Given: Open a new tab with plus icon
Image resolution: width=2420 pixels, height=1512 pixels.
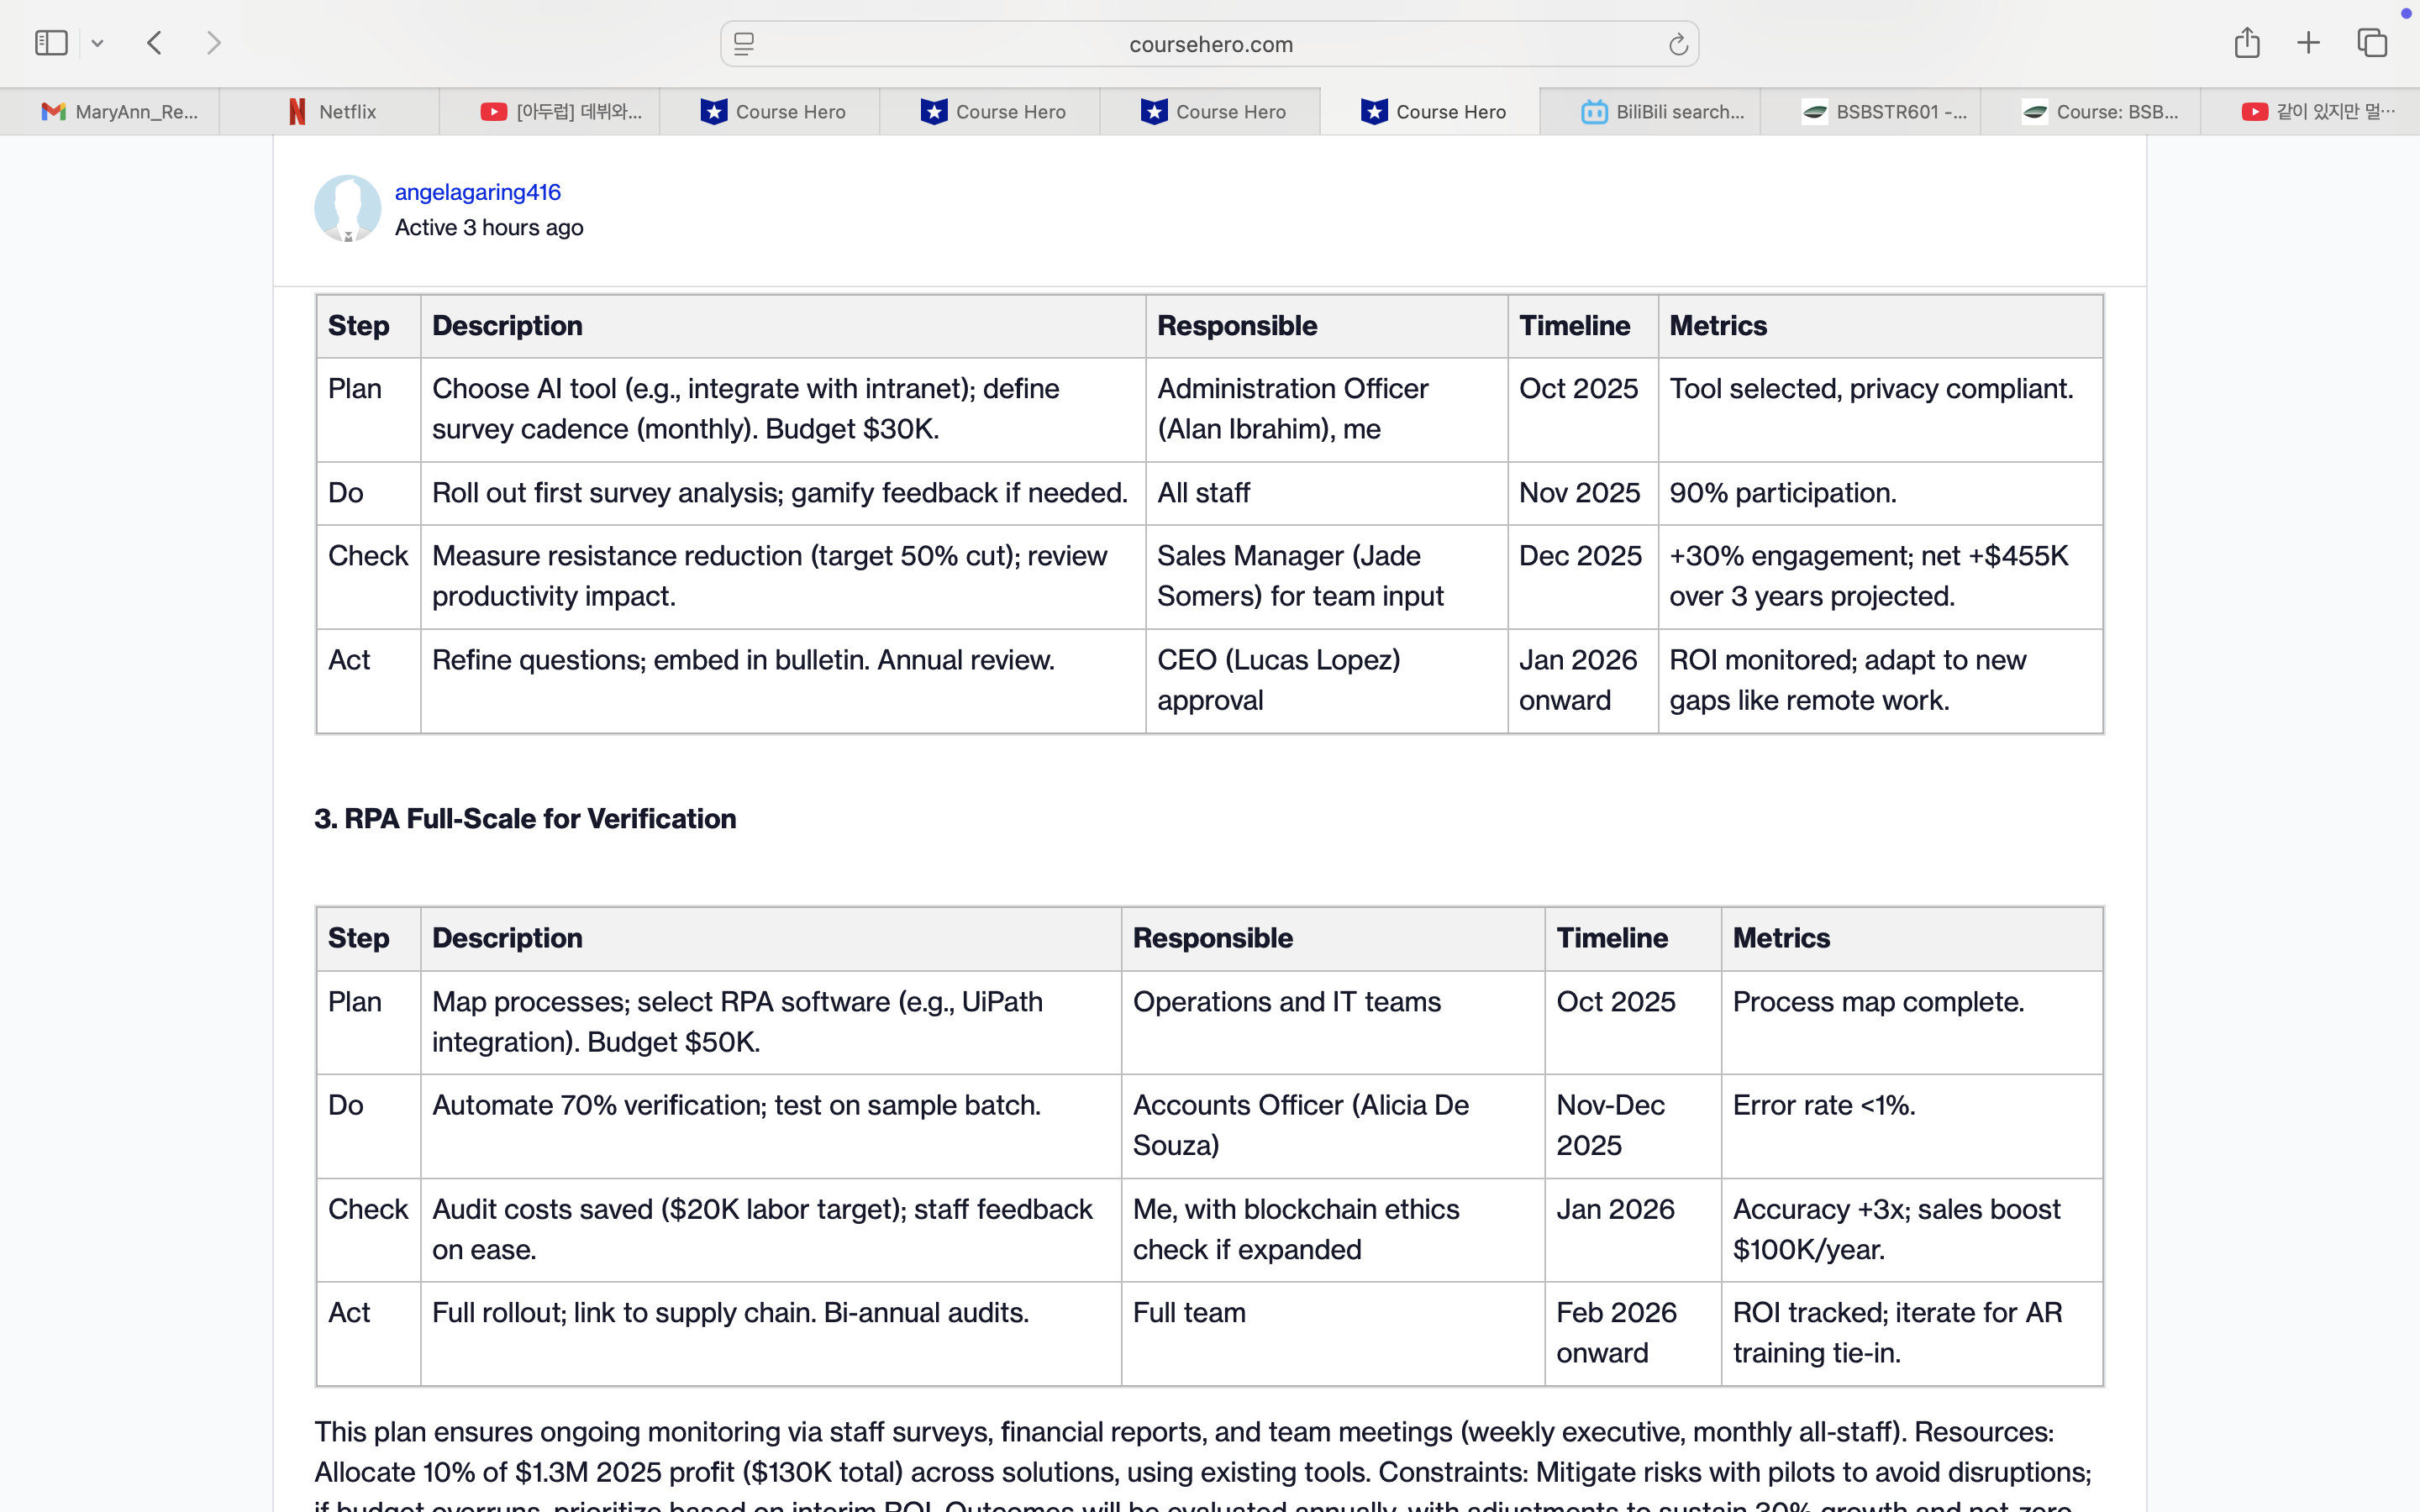Looking at the screenshot, I should pos(2308,43).
